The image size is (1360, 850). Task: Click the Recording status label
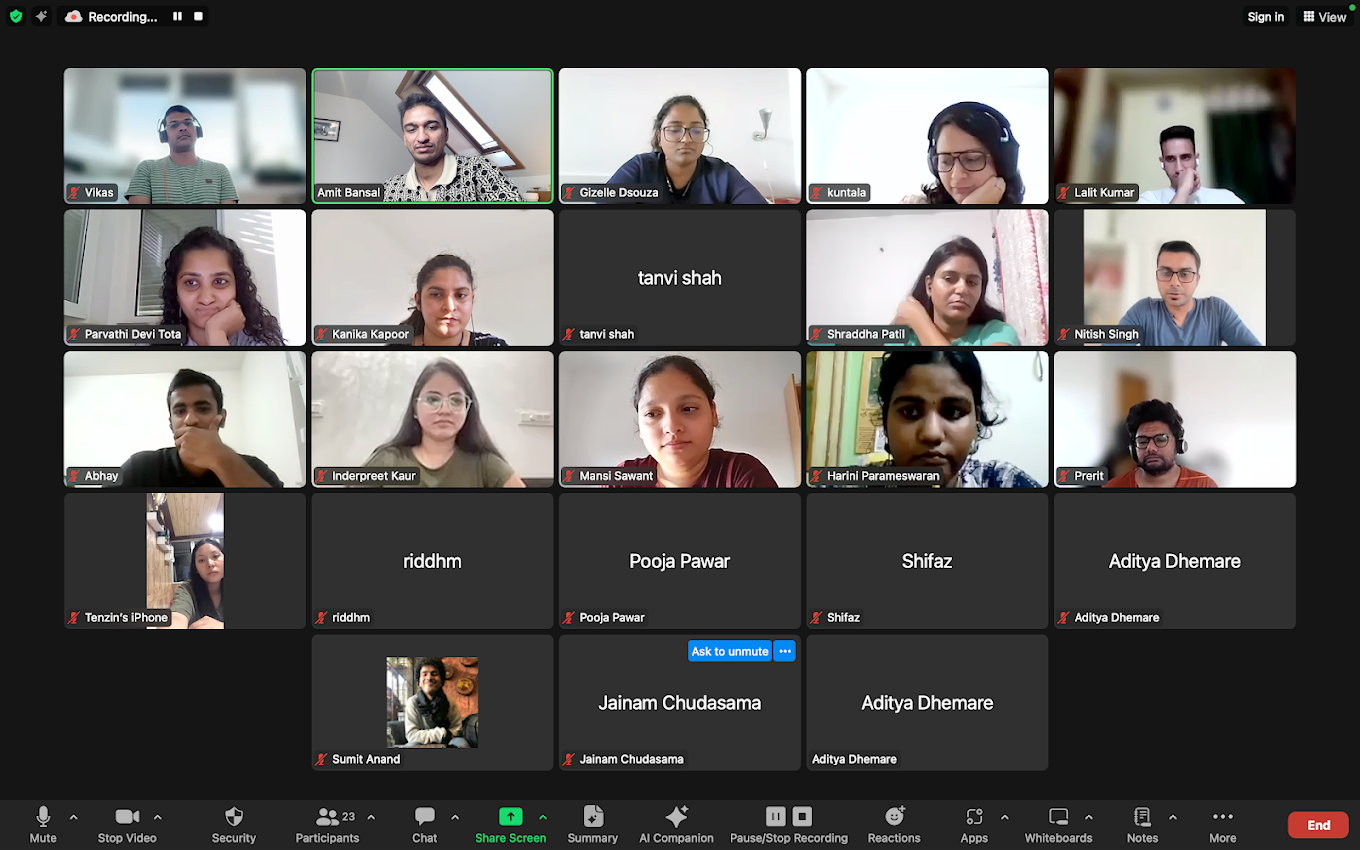click(x=122, y=17)
